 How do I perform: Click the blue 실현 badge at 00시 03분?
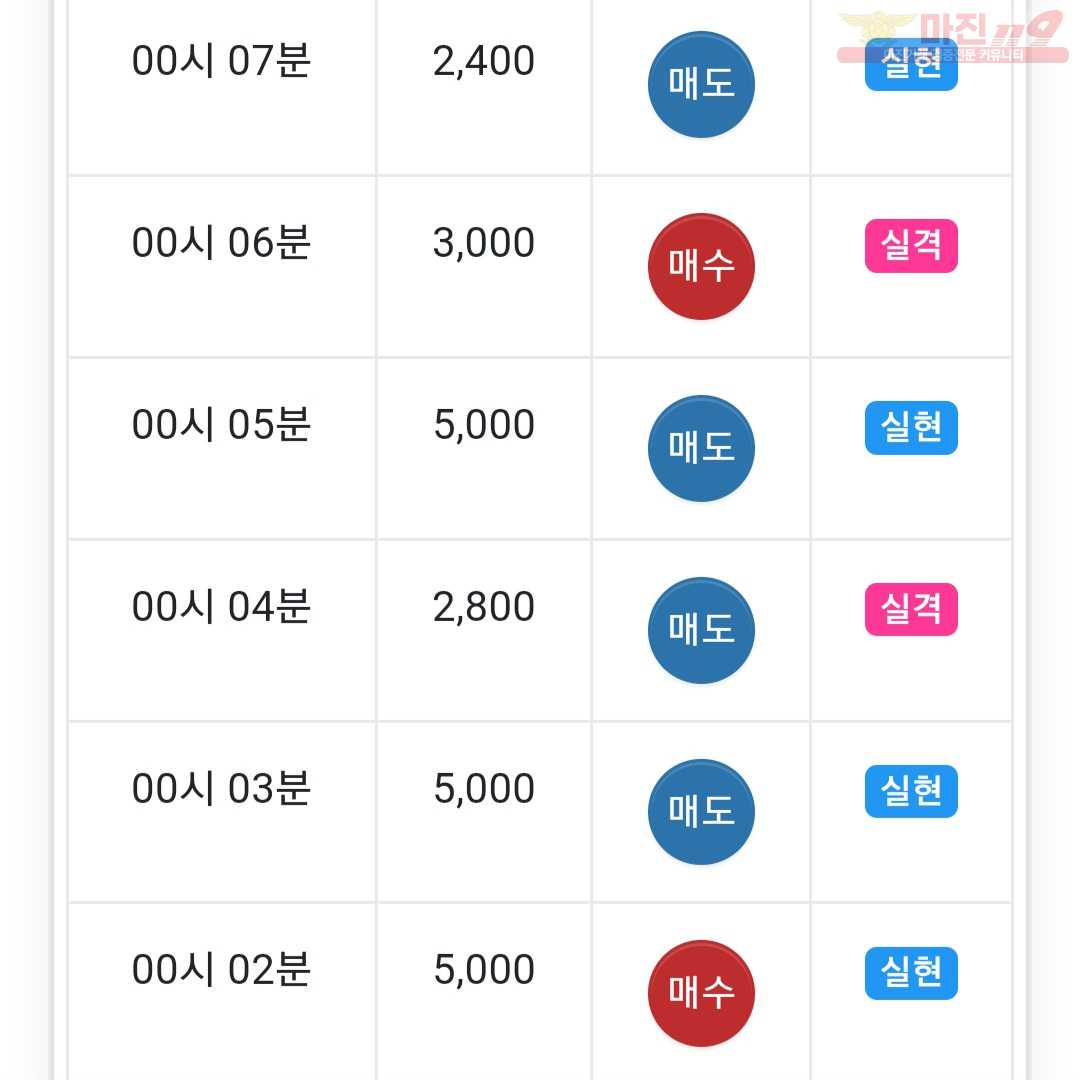tap(911, 791)
